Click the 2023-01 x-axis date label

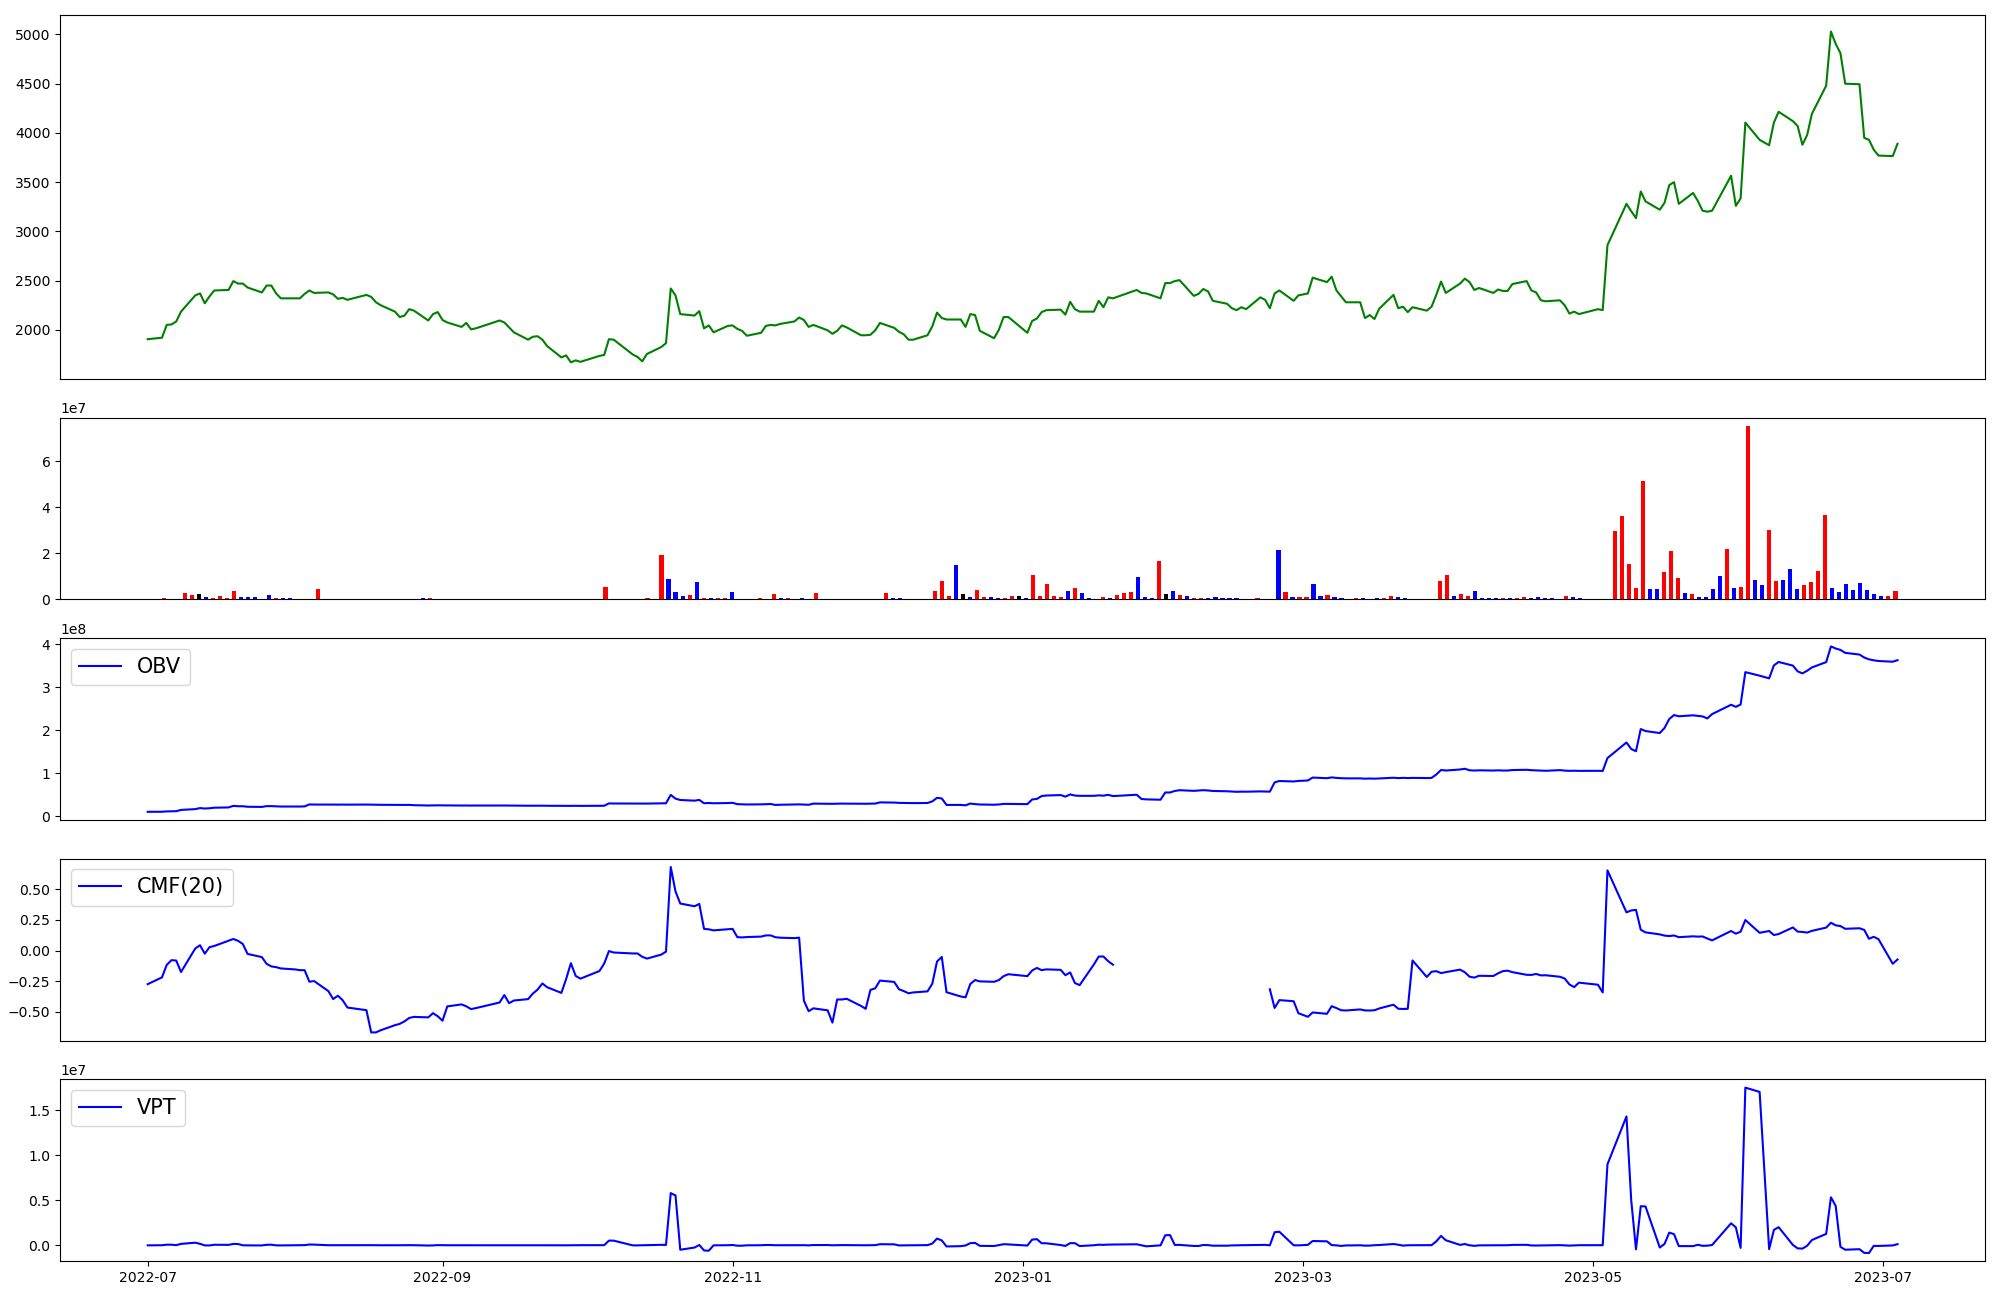1024,1277
